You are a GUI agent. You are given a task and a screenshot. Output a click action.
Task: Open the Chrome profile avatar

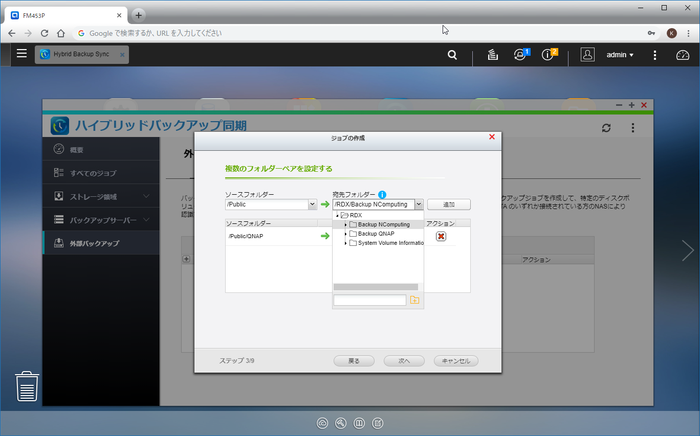tap(671, 33)
